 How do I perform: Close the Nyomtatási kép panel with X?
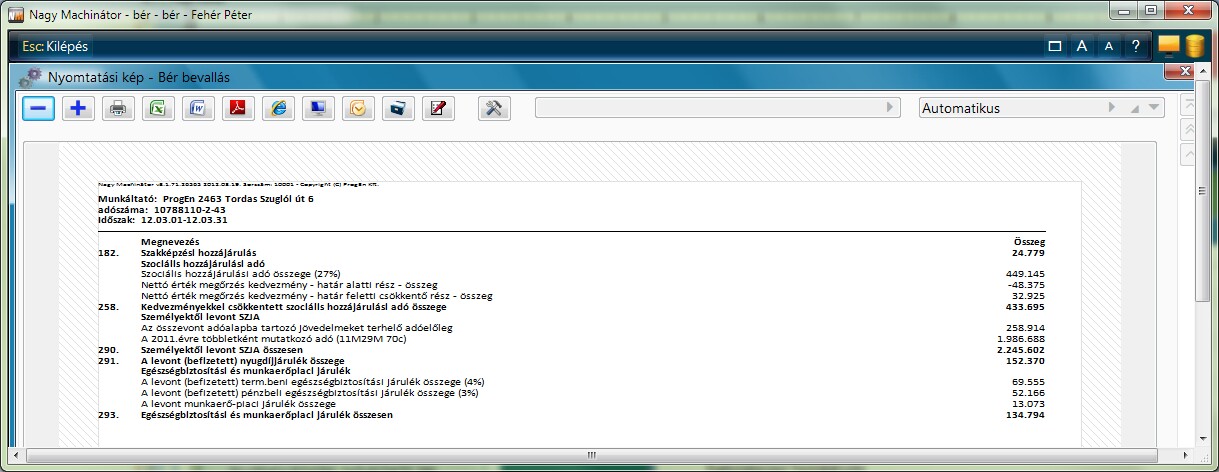point(1186,71)
